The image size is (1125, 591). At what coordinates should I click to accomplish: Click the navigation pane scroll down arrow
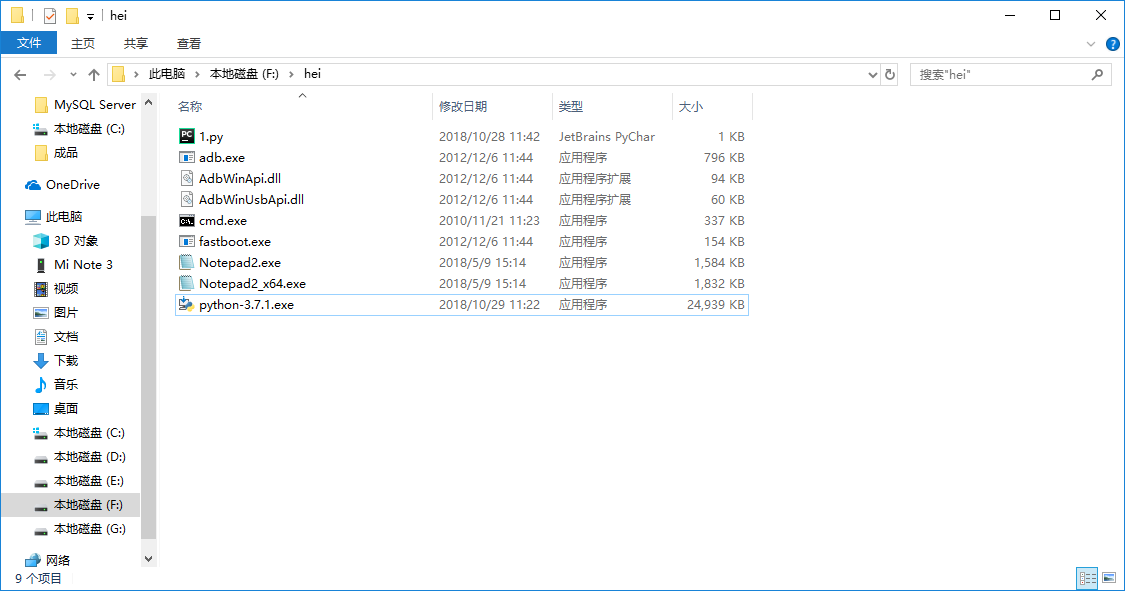click(x=149, y=559)
